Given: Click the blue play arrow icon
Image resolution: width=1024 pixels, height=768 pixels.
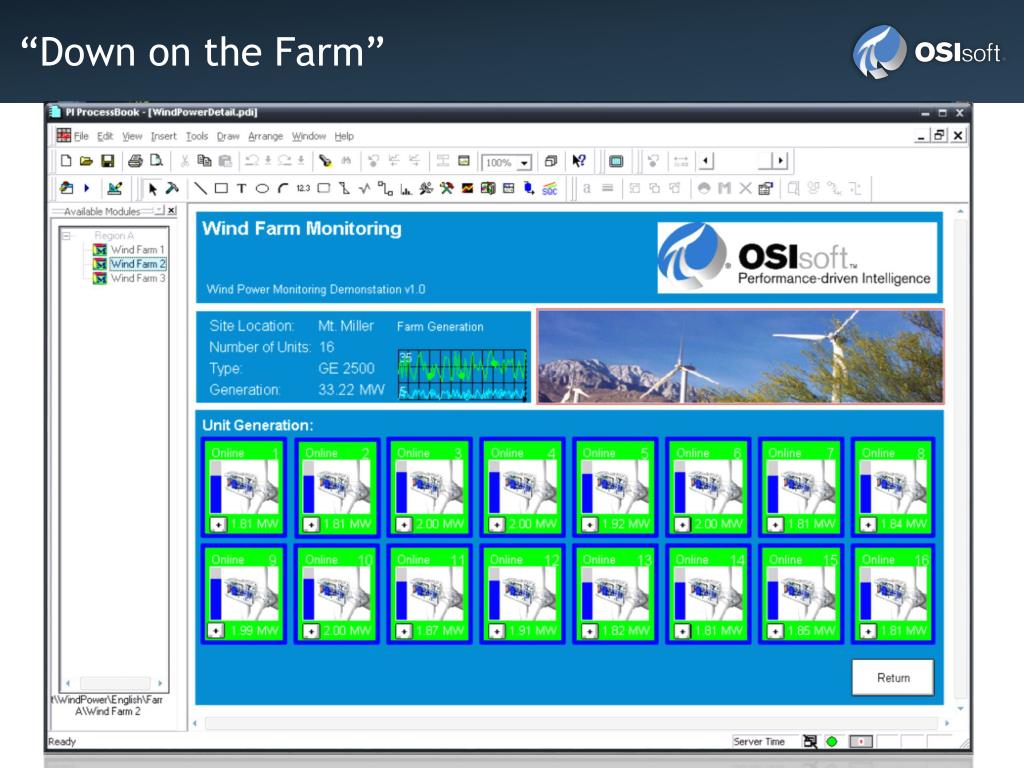Looking at the screenshot, I should [x=86, y=189].
